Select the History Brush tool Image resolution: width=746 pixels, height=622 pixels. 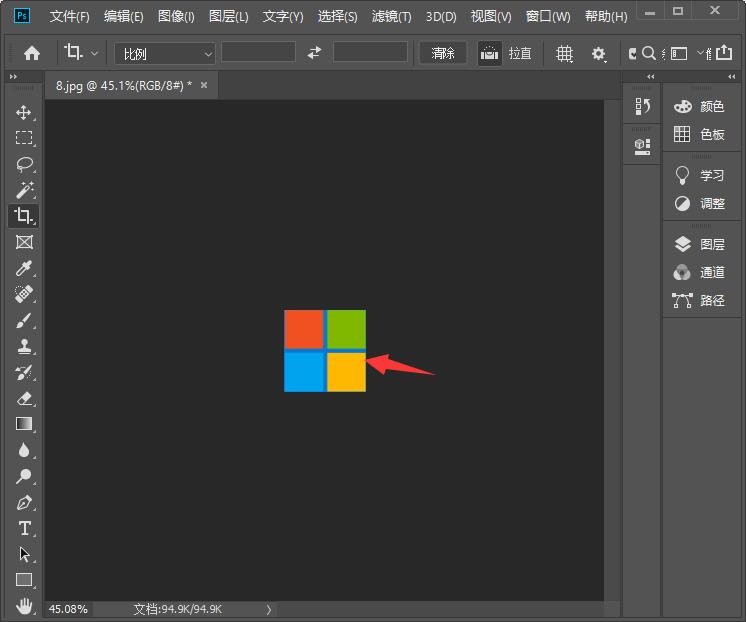(x=24, y=372)
